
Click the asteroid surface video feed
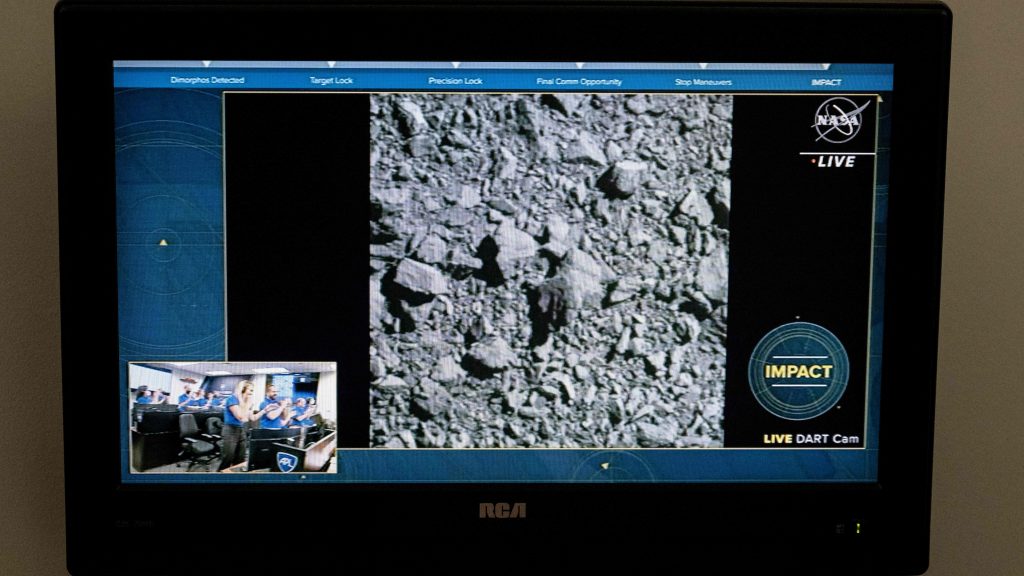coord(550,270)
